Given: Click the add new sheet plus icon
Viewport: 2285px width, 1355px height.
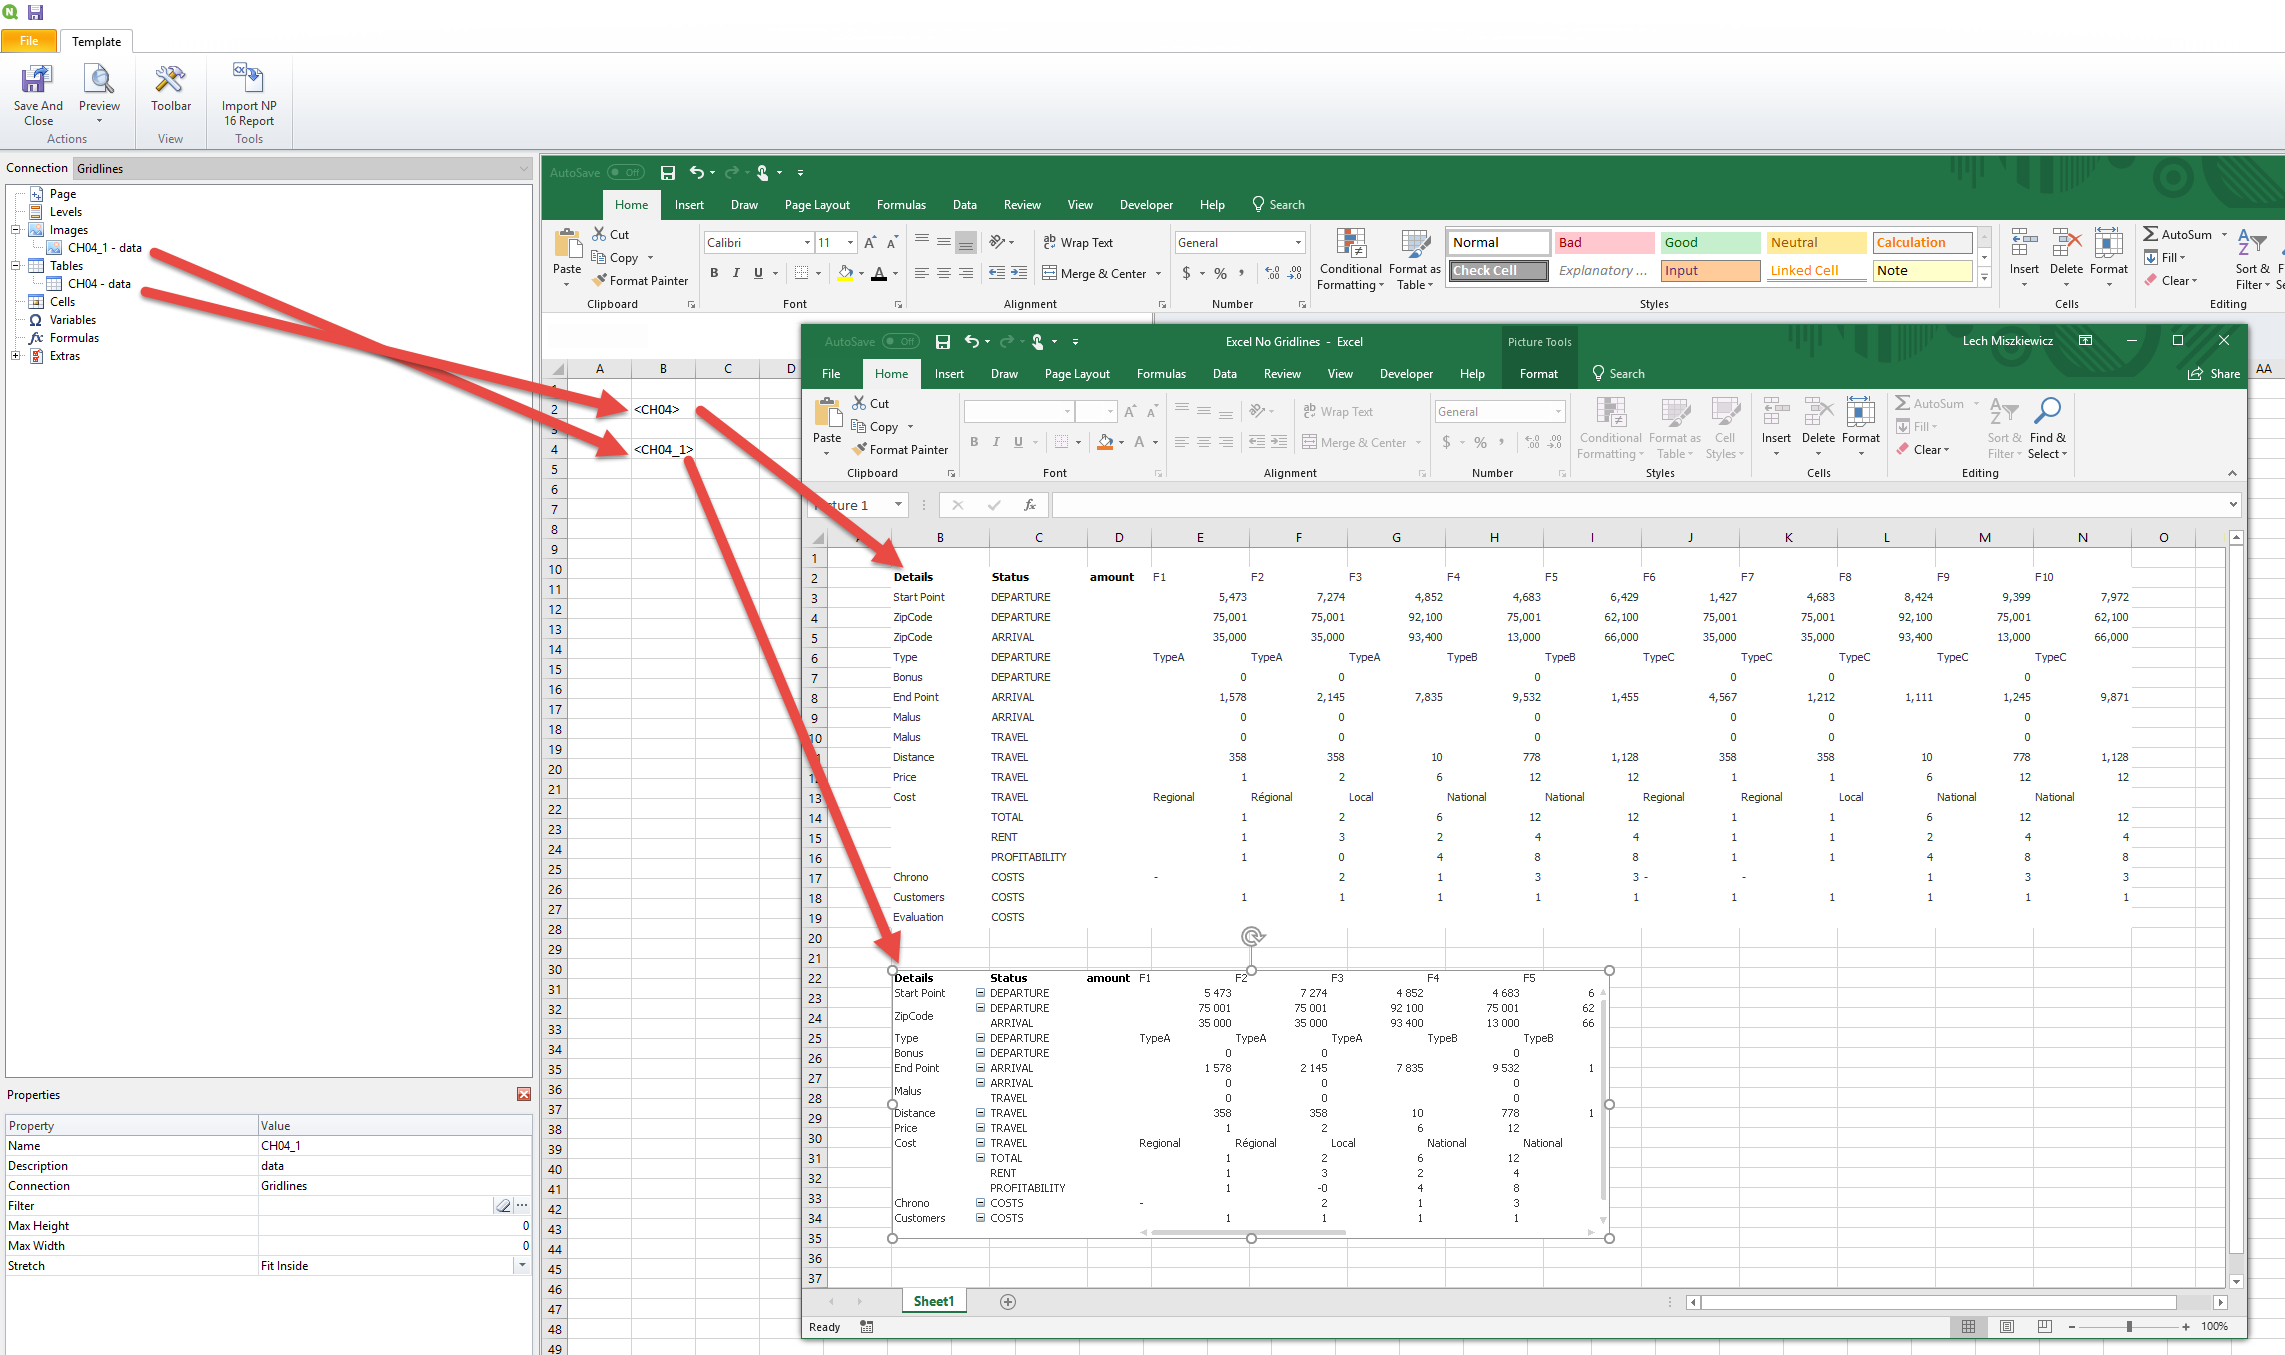Looking at the screenshot, I should click(x=1008, y=1301).
